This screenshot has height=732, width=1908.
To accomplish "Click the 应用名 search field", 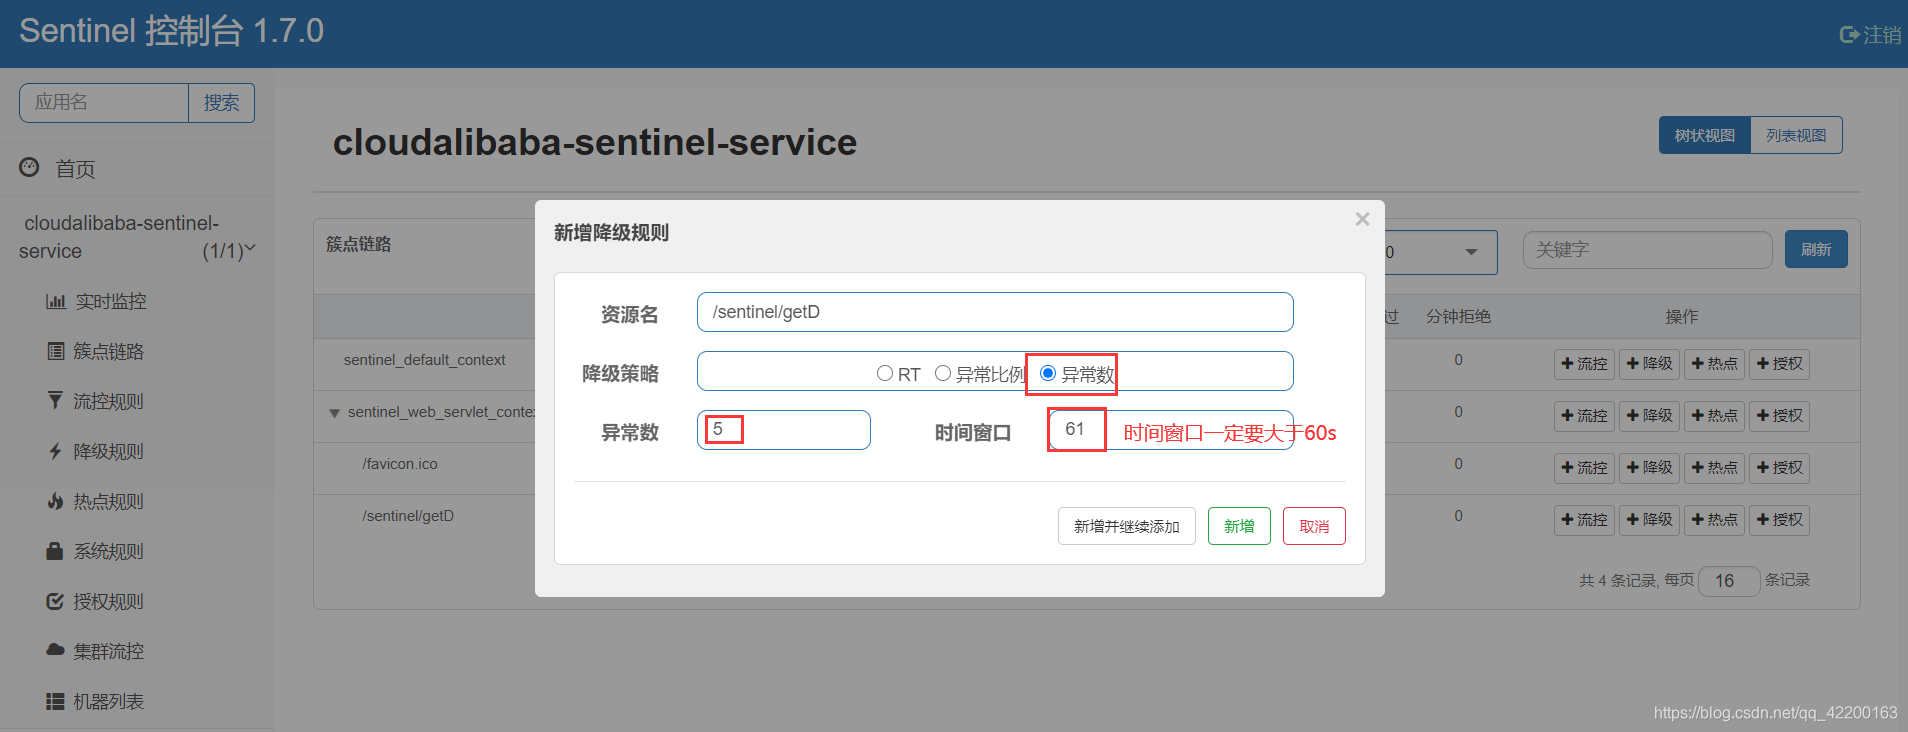I will tap(104, 102).
